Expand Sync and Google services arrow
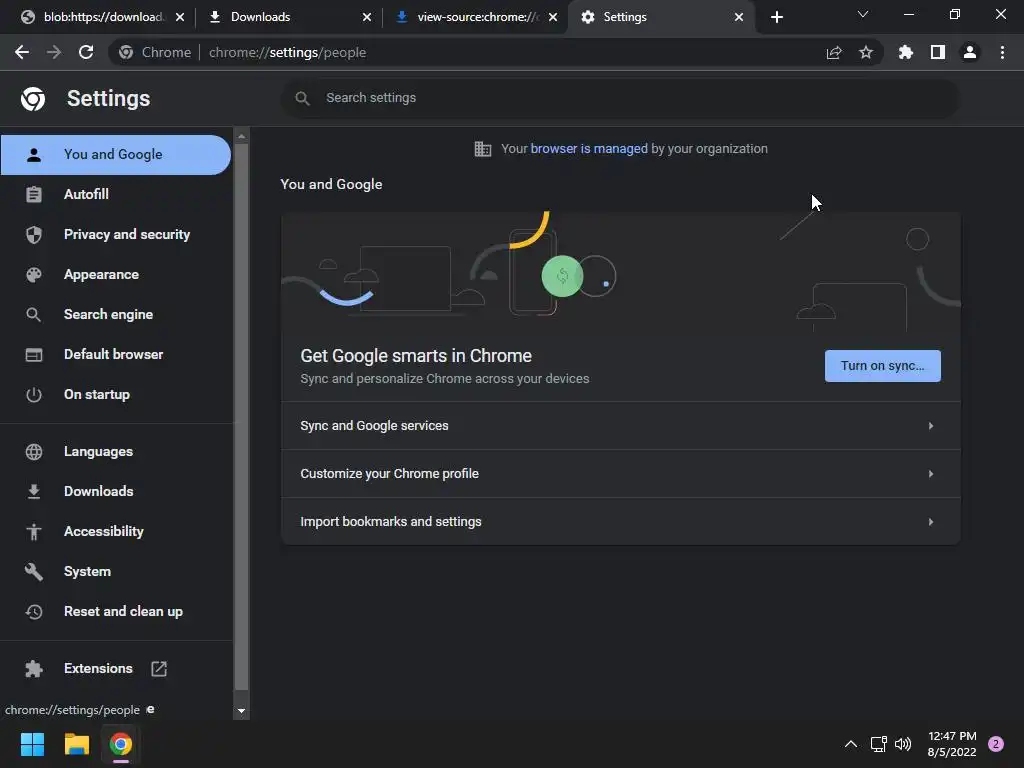Screen dimensions: 1024x768 [x=931, y=426]
